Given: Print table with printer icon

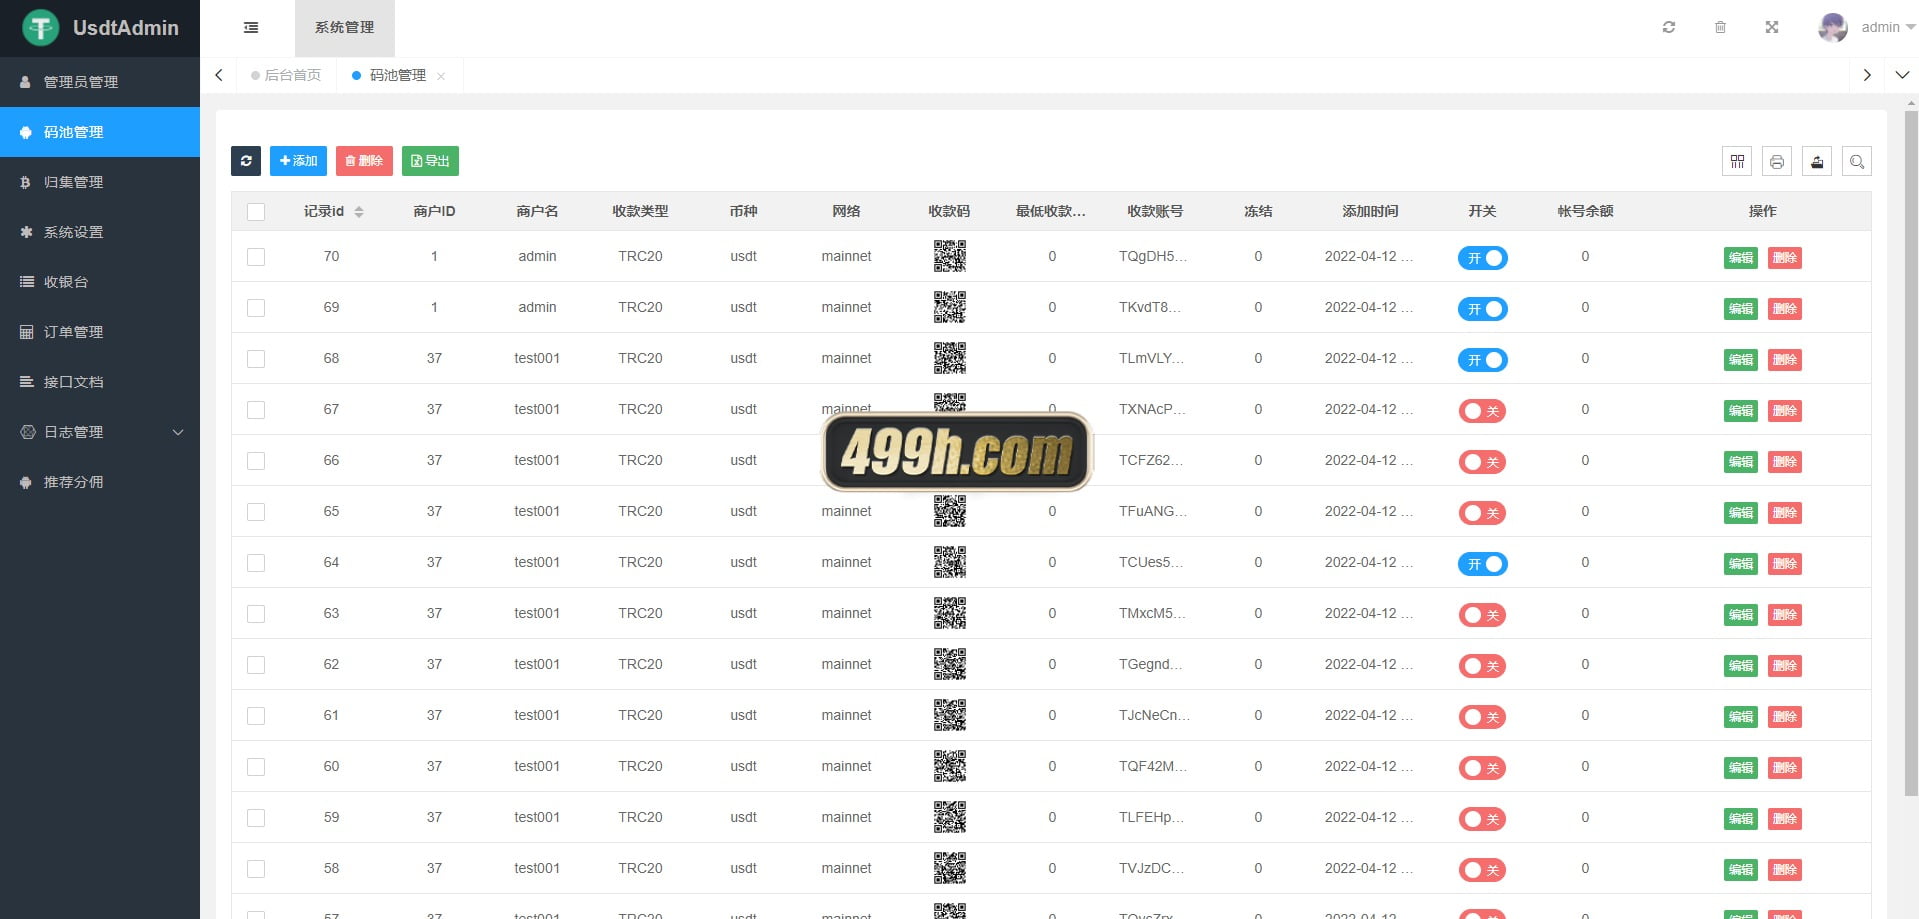Looking at the screenshot, I should coord(1777,161).
